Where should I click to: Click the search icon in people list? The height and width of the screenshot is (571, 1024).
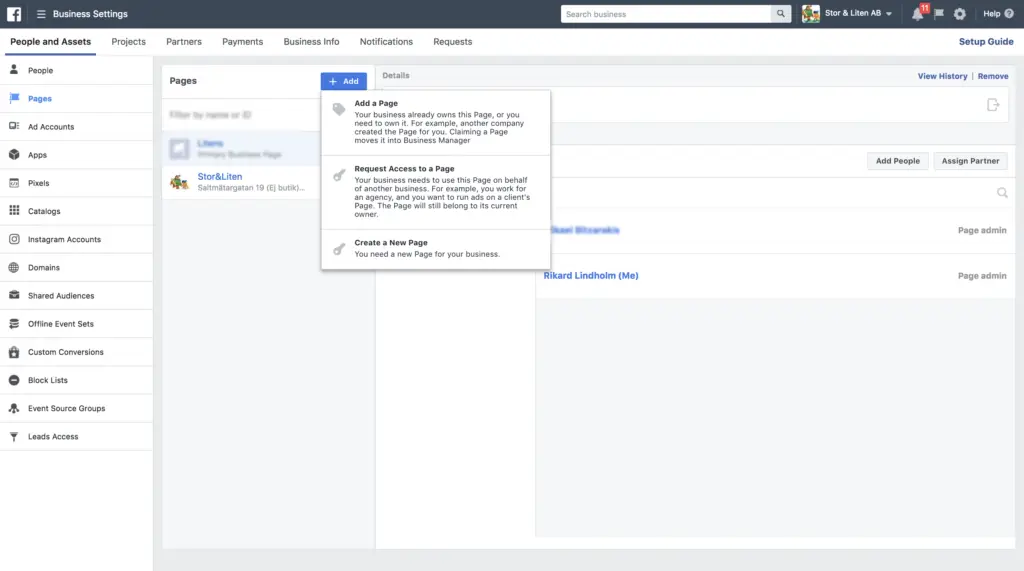pos(1002,193)
